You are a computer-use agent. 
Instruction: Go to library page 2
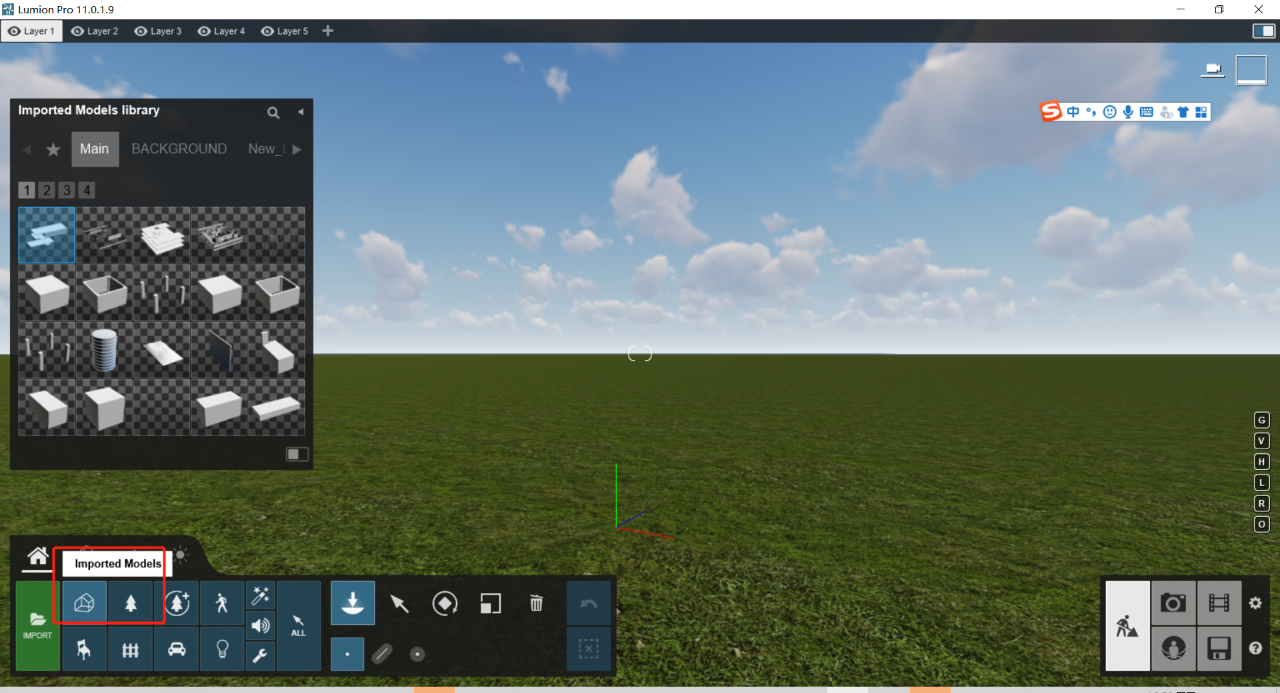(46, 190)
